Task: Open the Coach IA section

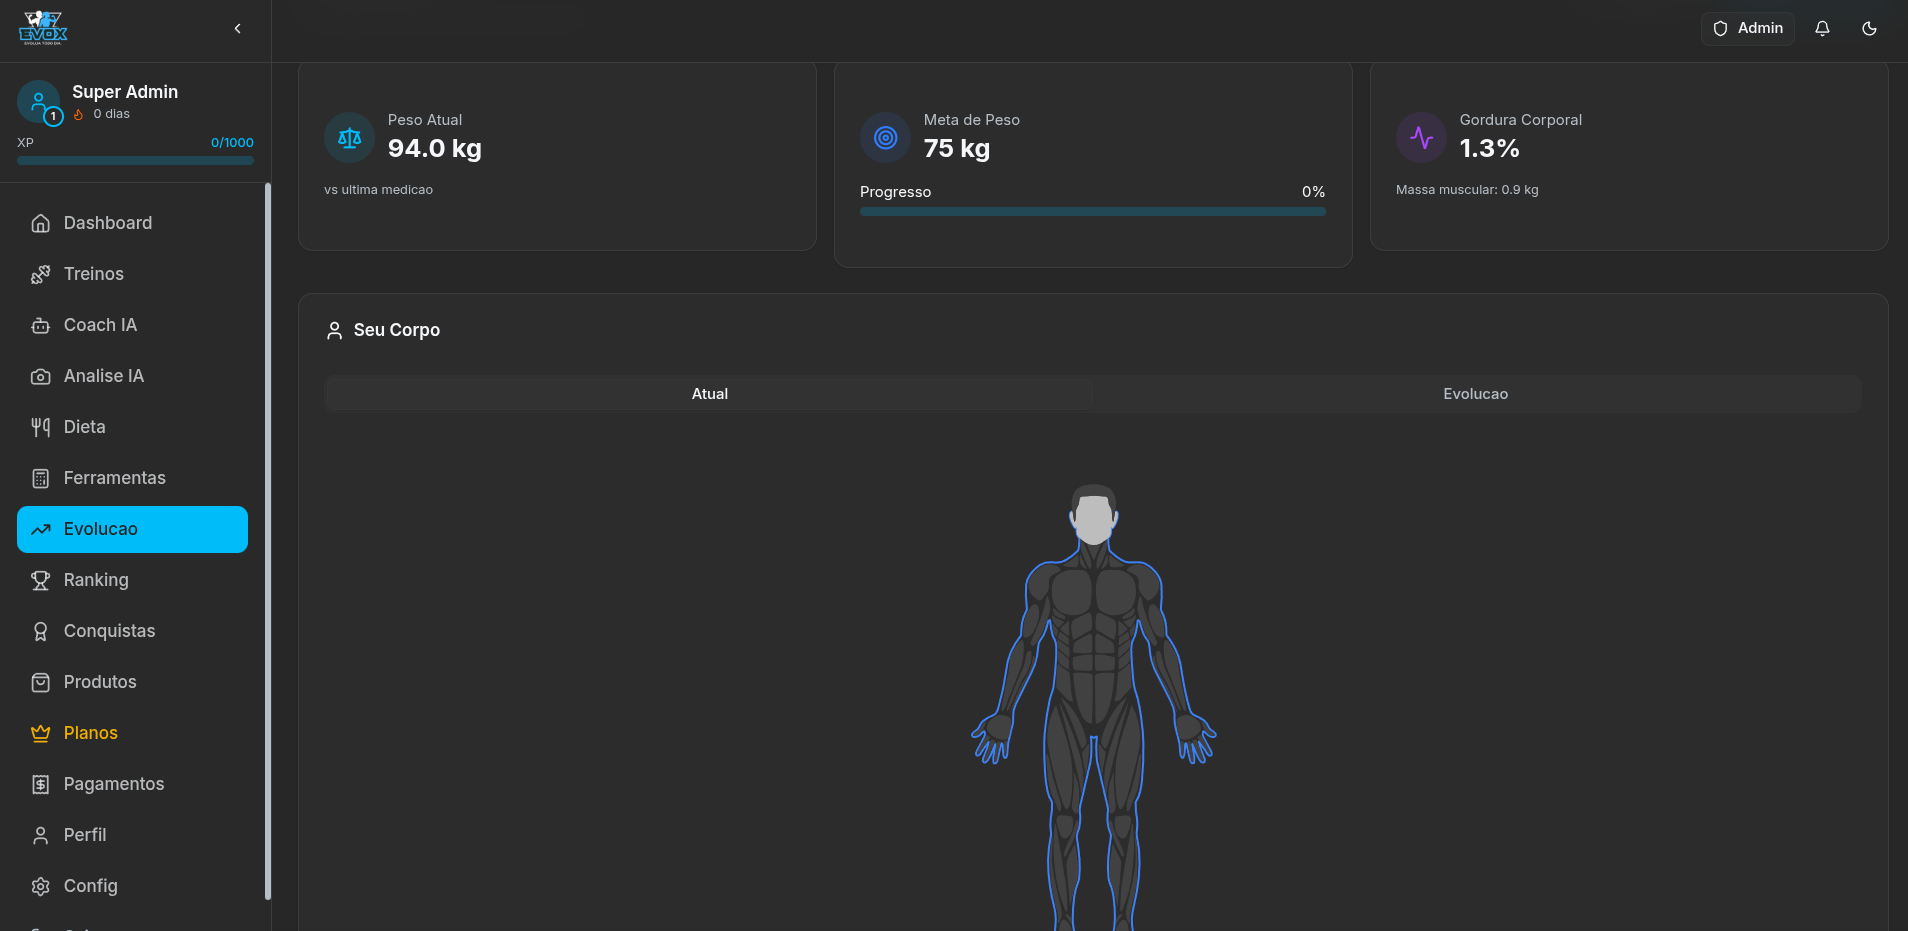Action: tap(132, 325)
